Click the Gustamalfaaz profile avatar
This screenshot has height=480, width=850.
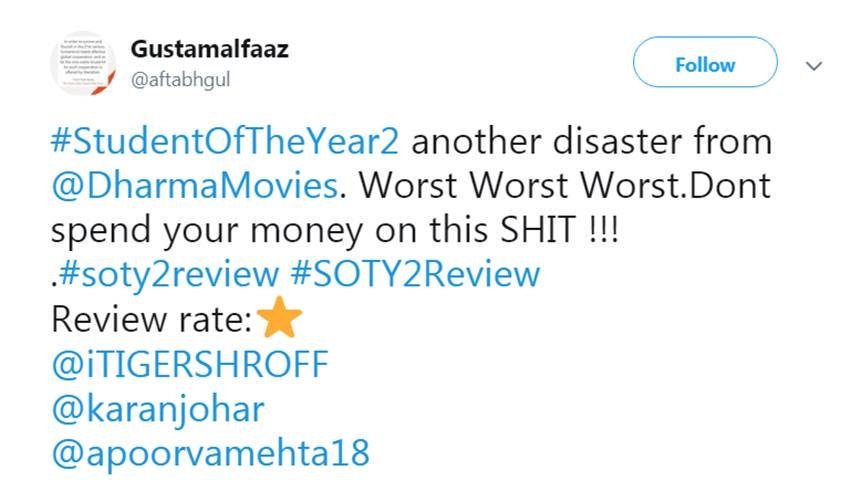tap(84, 63)
